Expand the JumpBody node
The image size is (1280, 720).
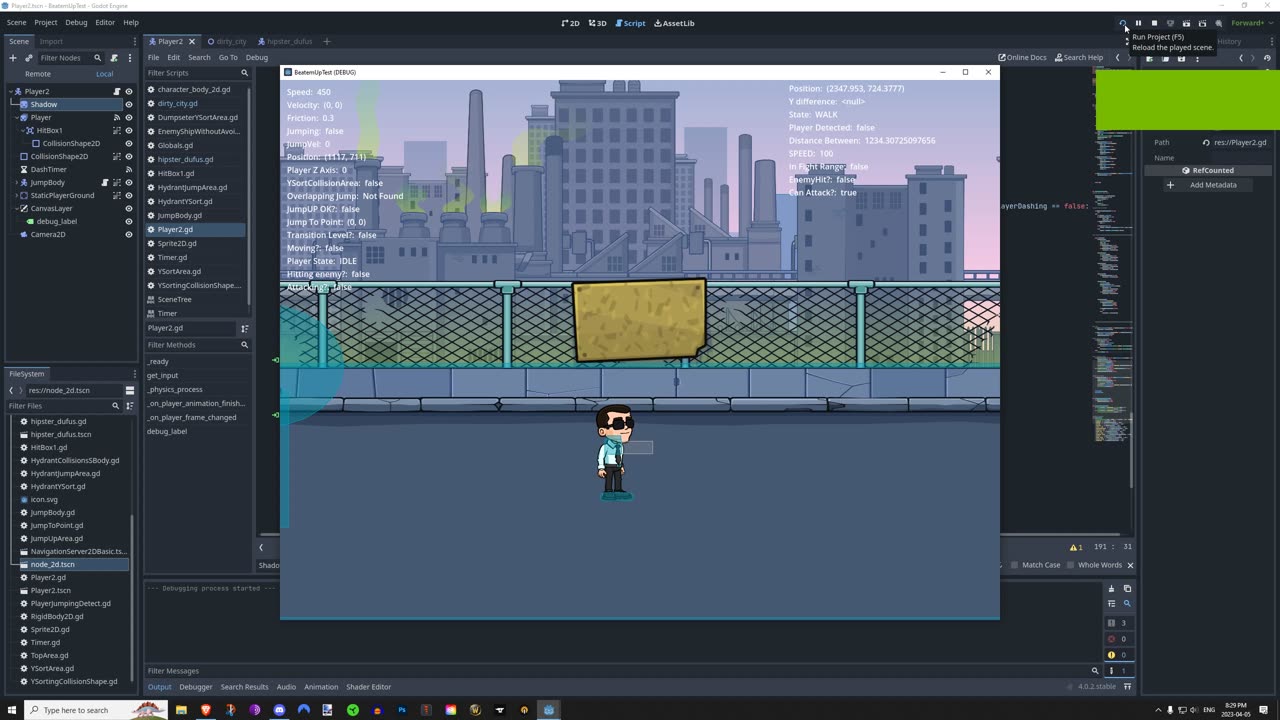click(x=17, y=182)
